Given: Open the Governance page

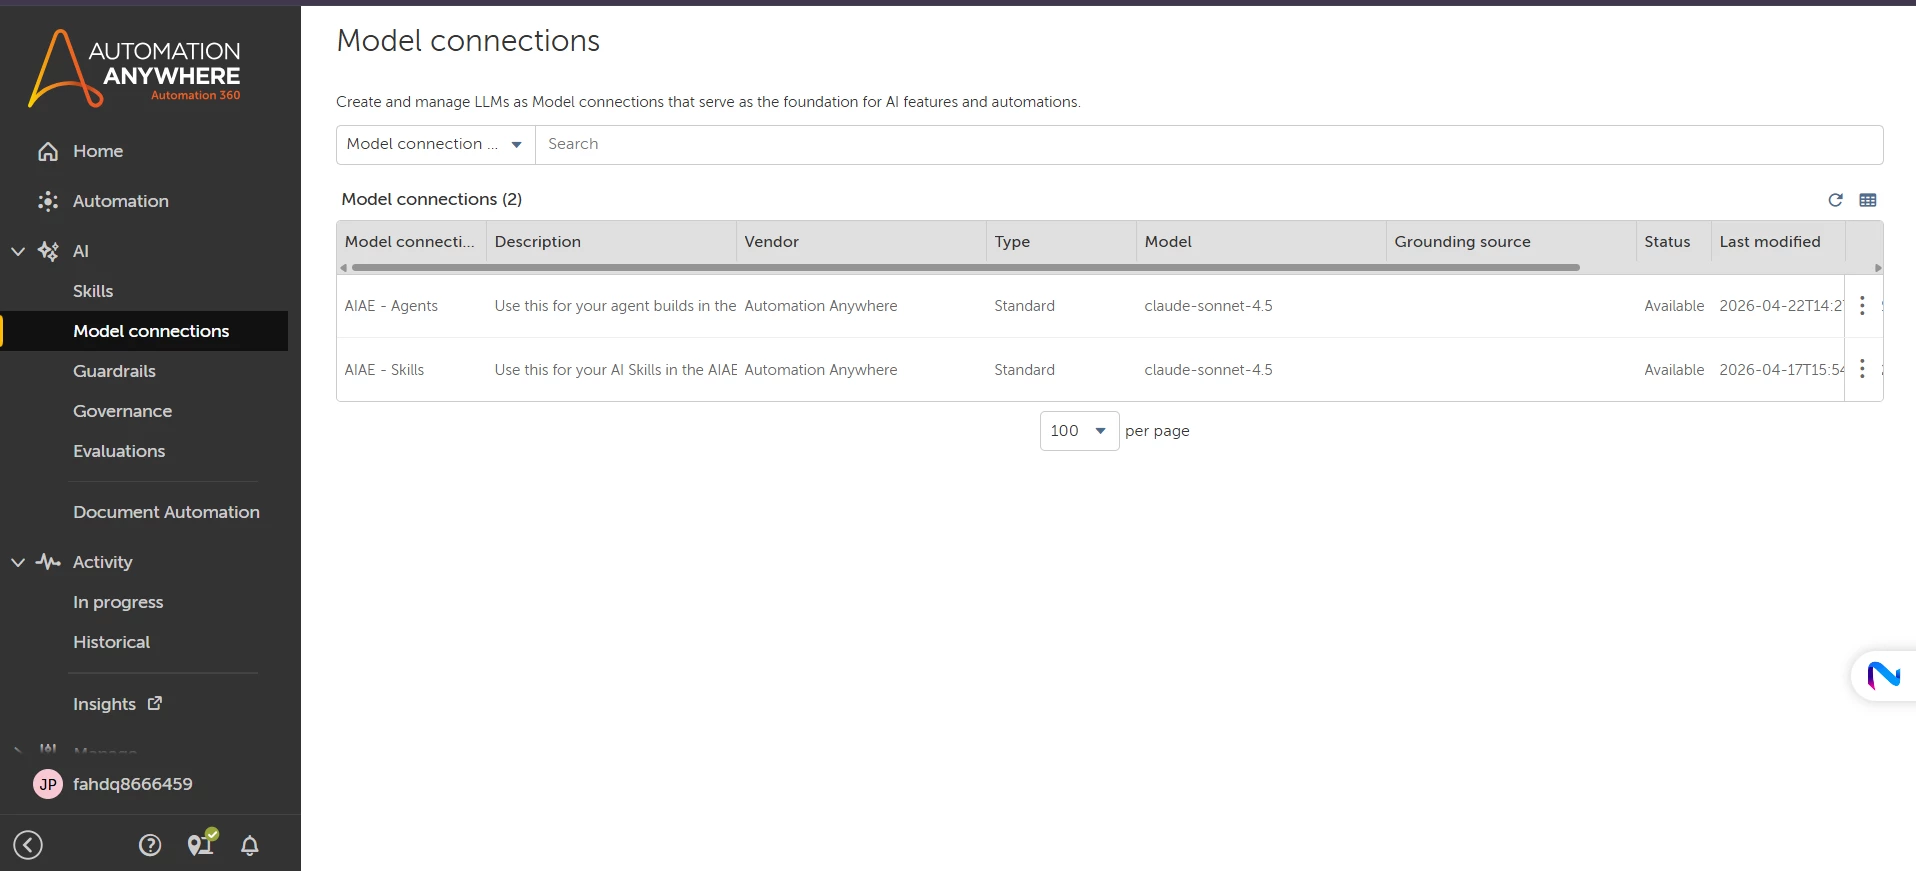Looking at the screenshot, I should coord(122,411).
